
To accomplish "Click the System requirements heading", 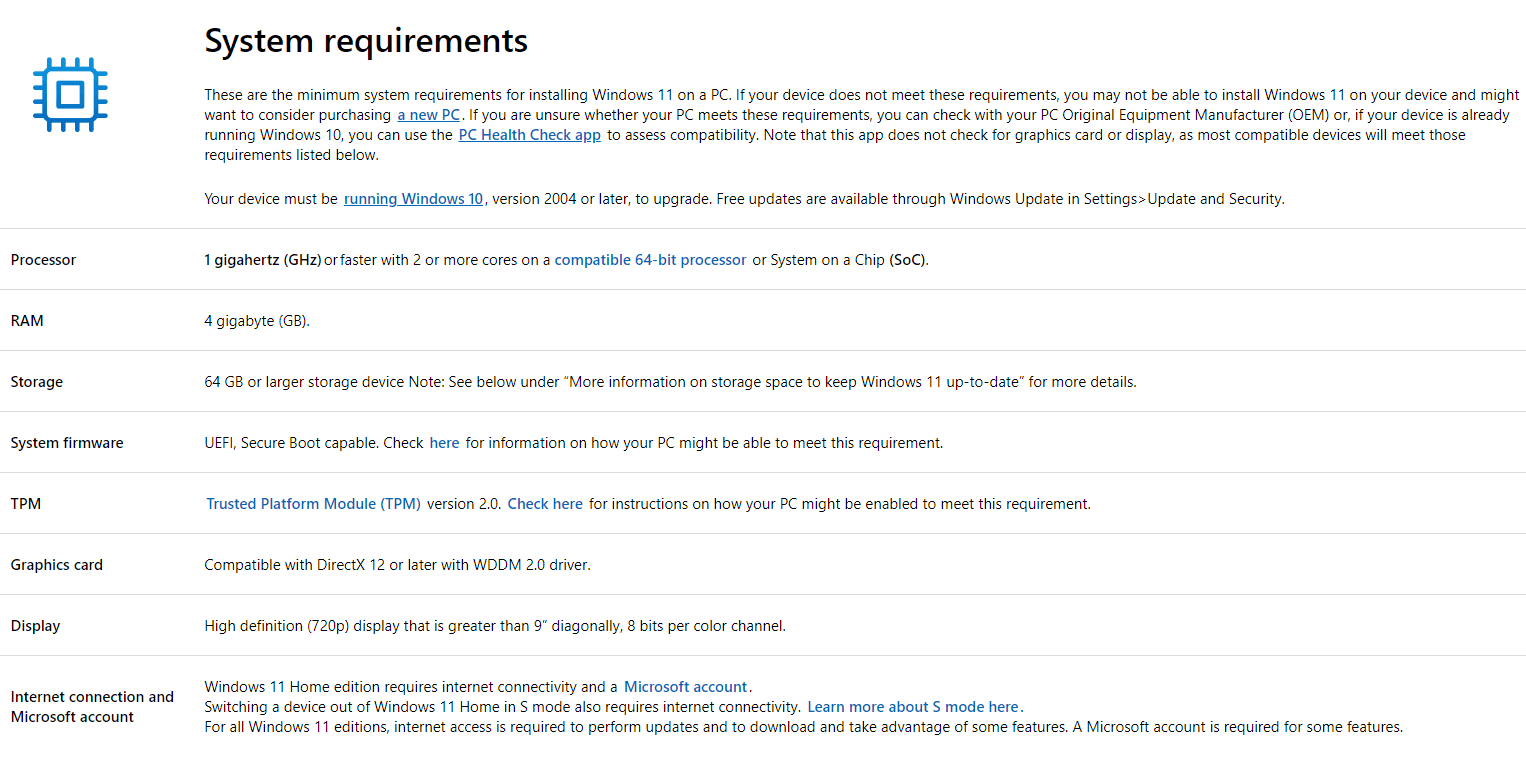I will (366, 41).
